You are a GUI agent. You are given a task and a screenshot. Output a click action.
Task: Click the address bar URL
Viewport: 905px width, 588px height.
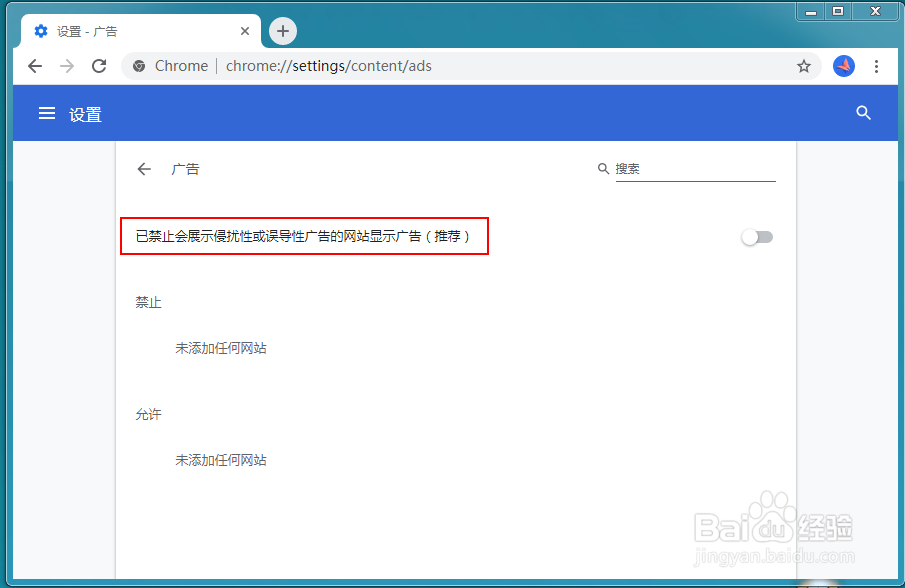click(328, 66)
